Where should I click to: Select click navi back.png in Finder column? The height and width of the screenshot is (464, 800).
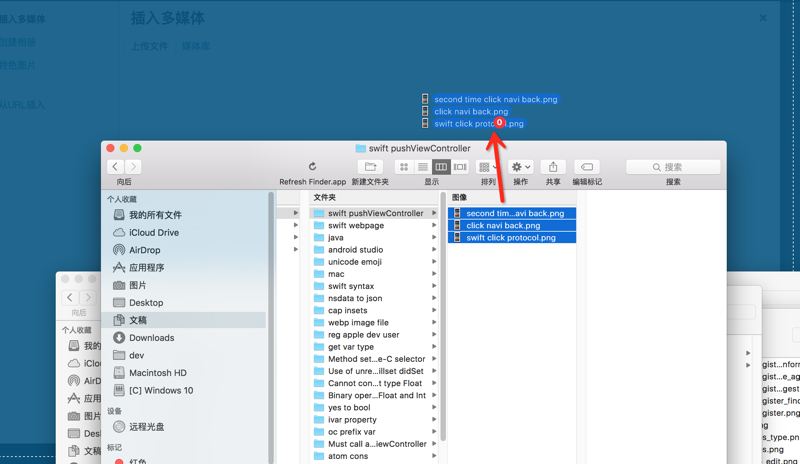tap(512, 225)
